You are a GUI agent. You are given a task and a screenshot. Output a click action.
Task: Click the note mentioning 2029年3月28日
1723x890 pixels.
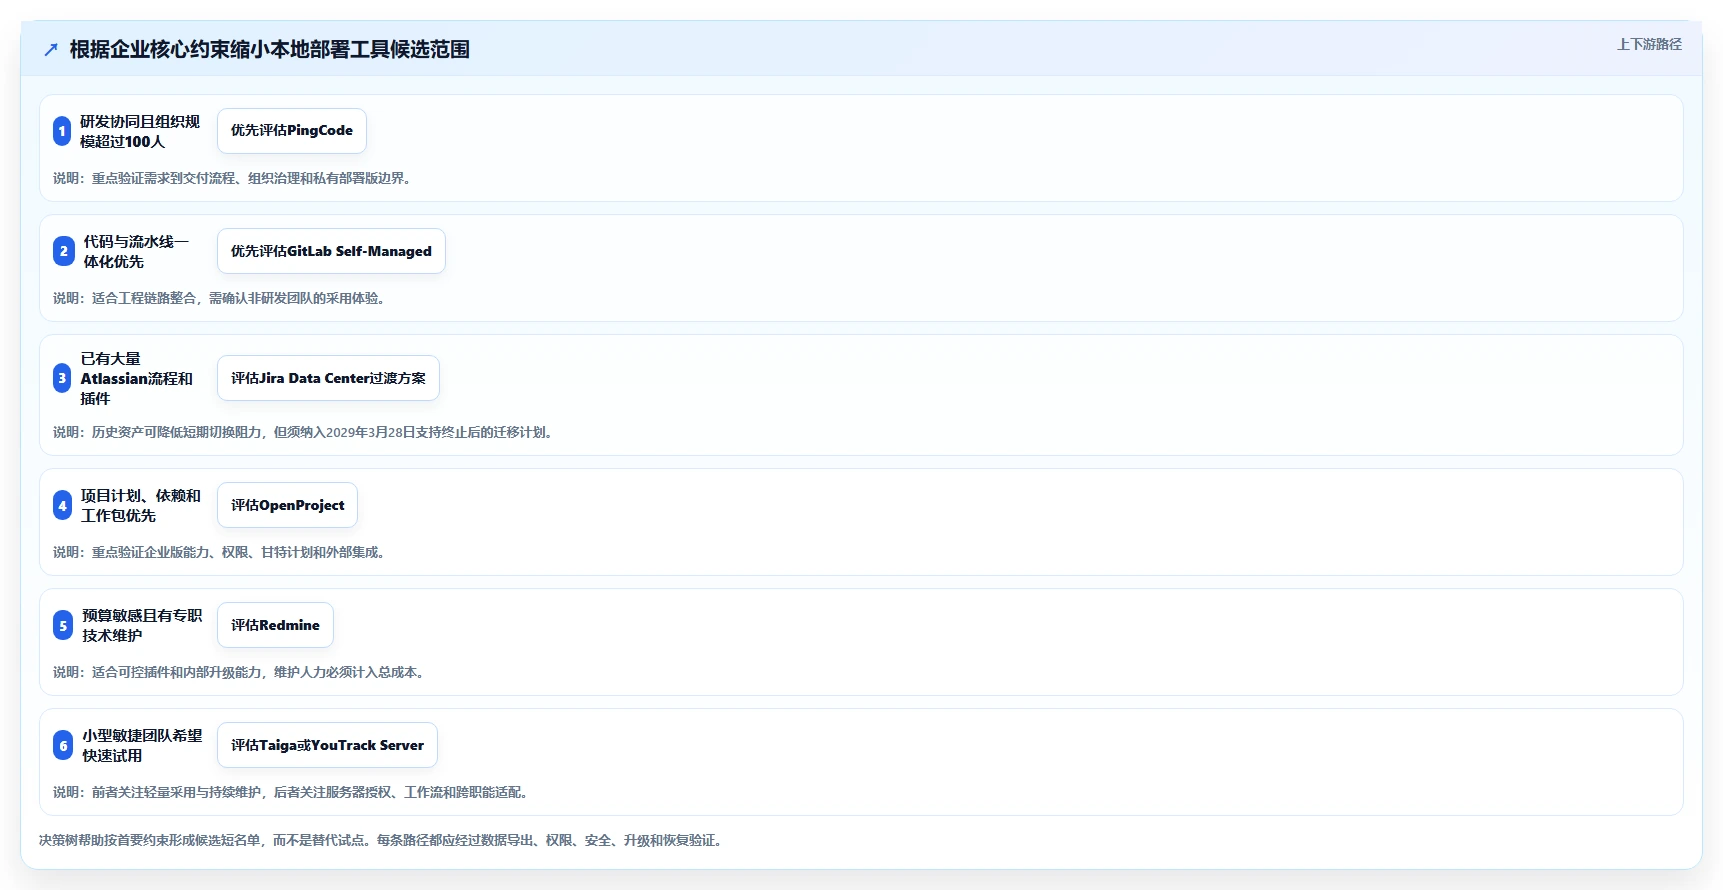[304, 432]
